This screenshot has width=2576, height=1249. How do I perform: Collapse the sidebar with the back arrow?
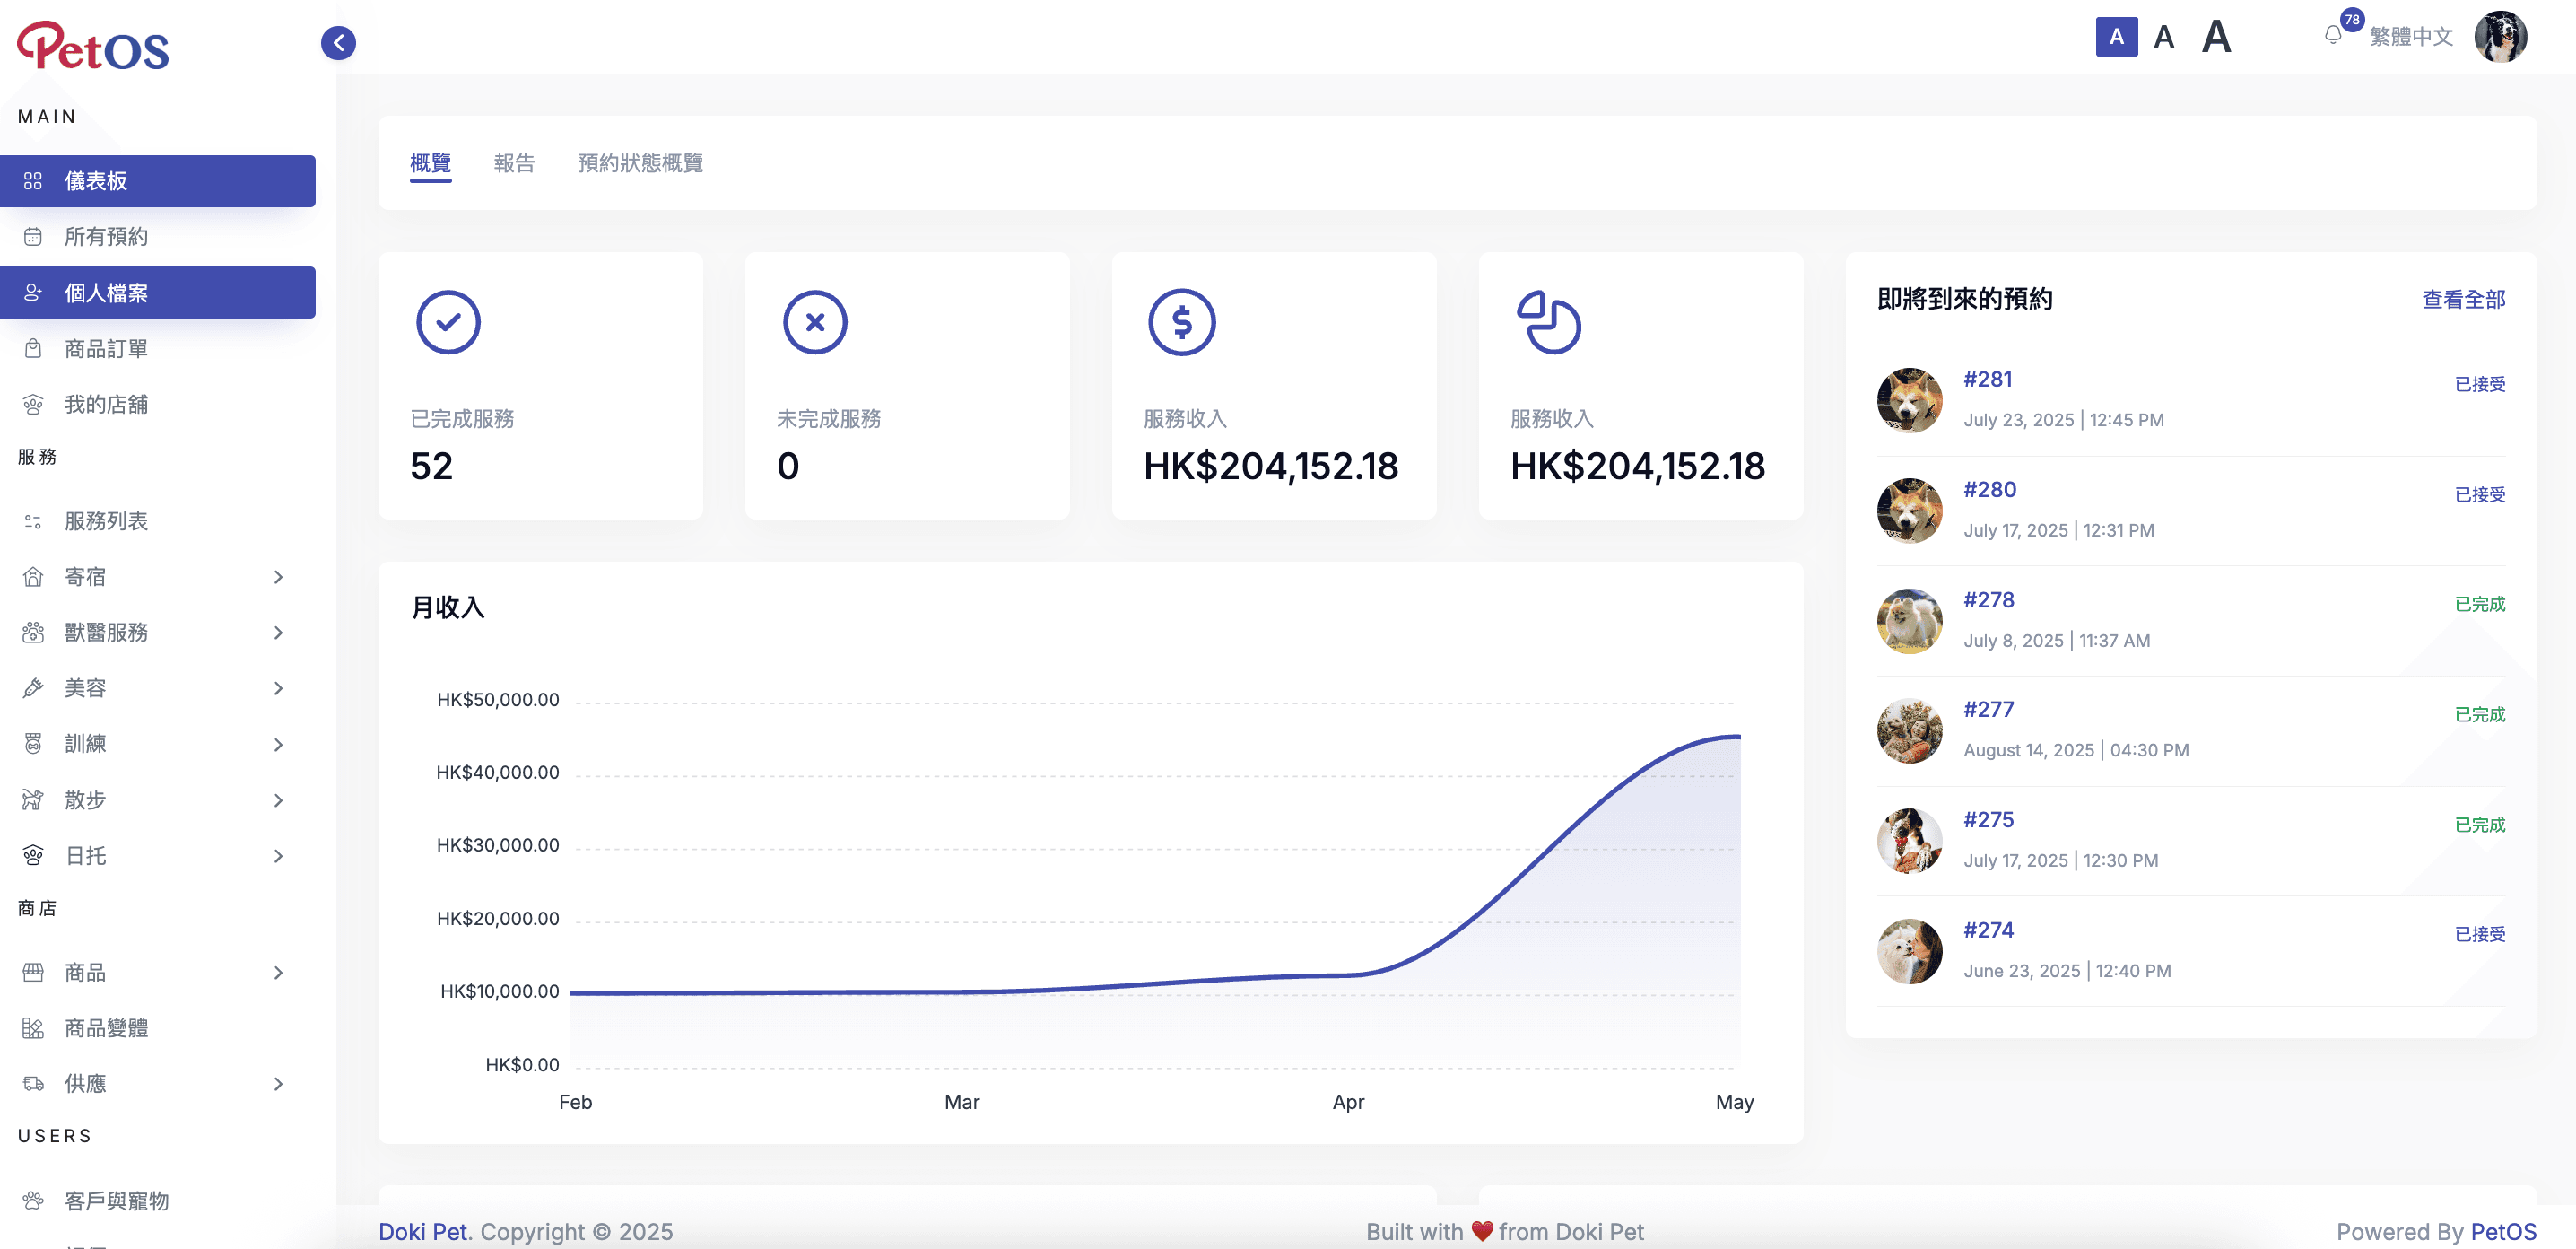[x=338, y=43]
